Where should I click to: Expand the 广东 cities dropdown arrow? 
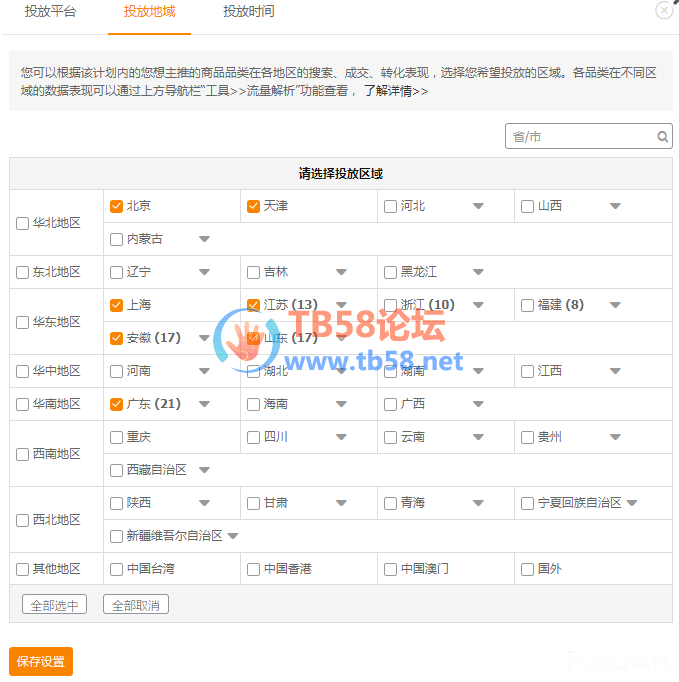[x=204, y=404]
